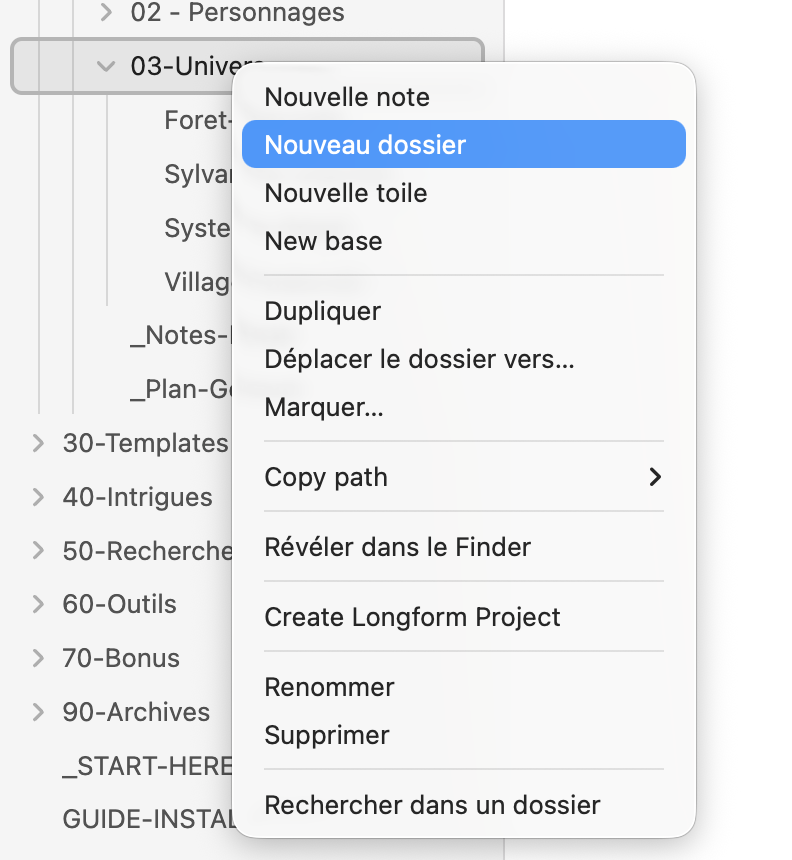
Task: Click 'New base' menu option
Action: (323, 241)
